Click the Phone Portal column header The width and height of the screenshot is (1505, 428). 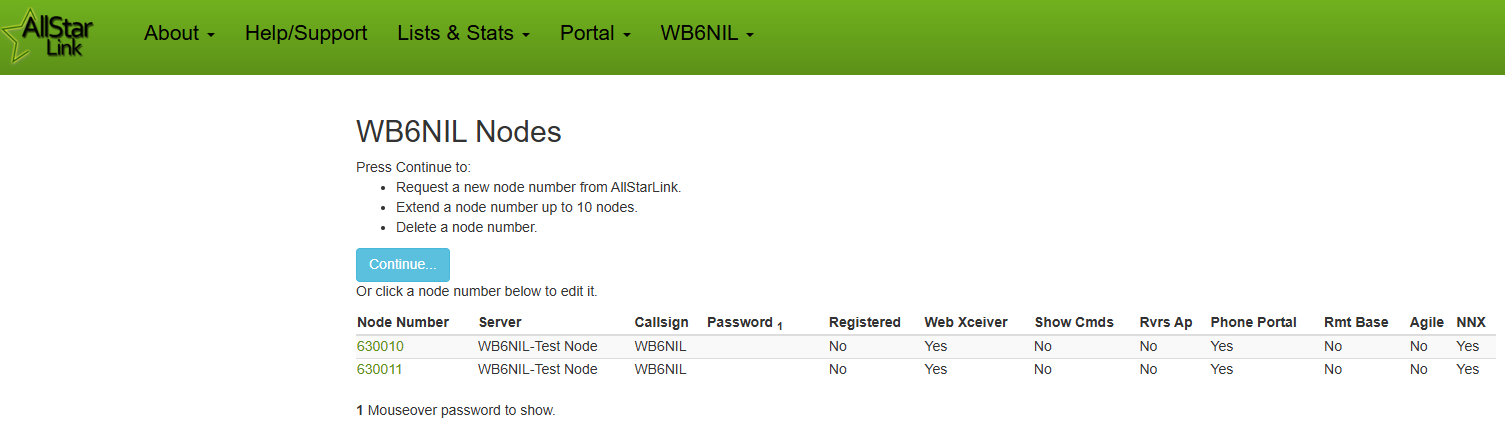click(1253, 322)
